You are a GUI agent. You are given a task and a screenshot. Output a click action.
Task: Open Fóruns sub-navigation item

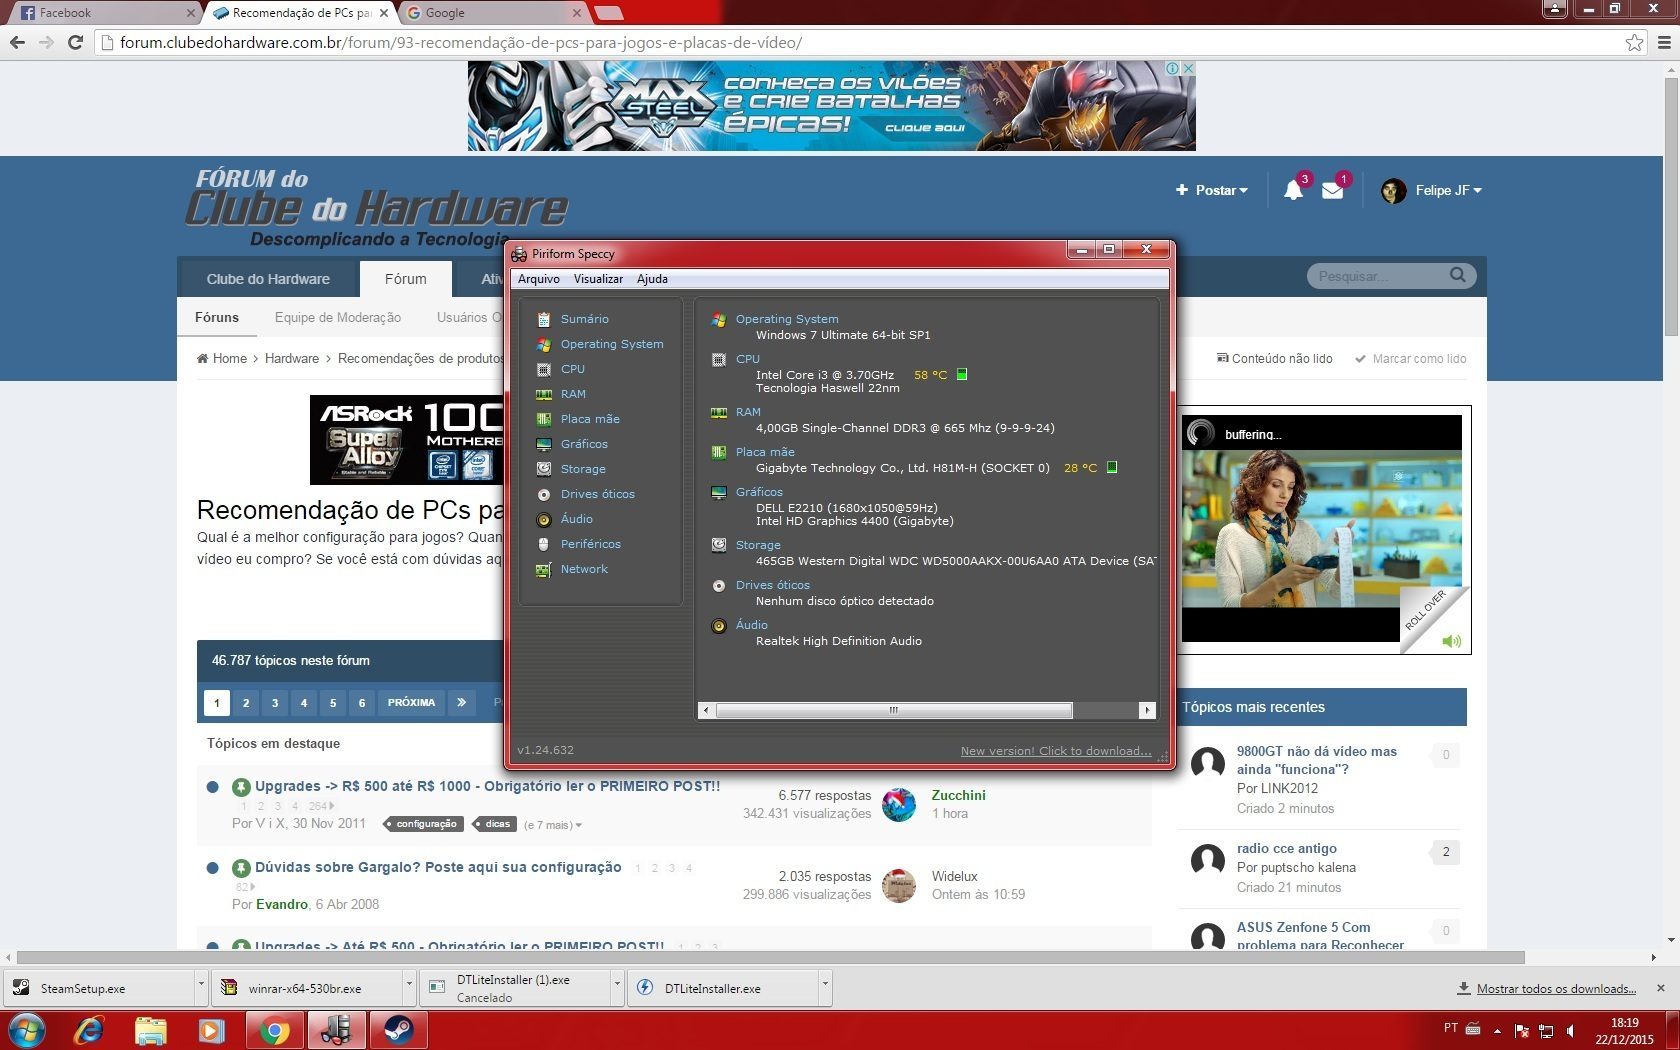217,317
